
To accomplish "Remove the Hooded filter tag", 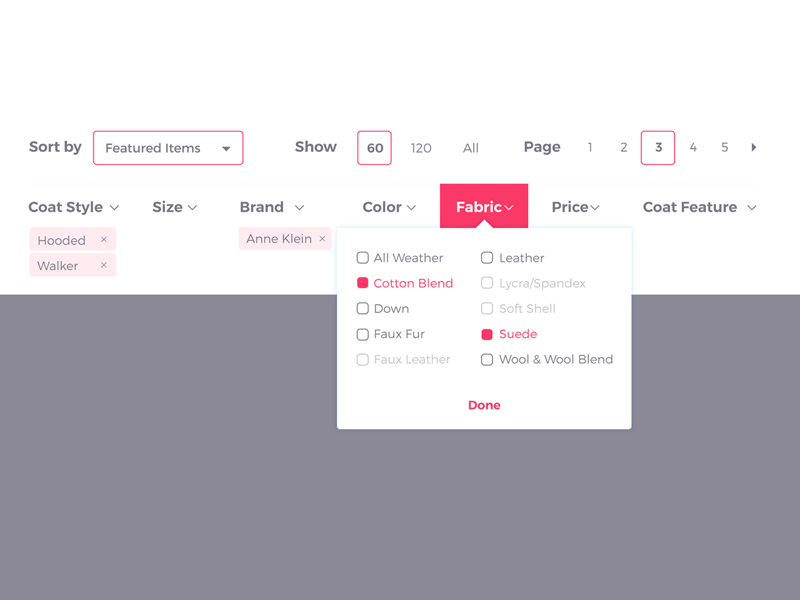I will point(104,240).
